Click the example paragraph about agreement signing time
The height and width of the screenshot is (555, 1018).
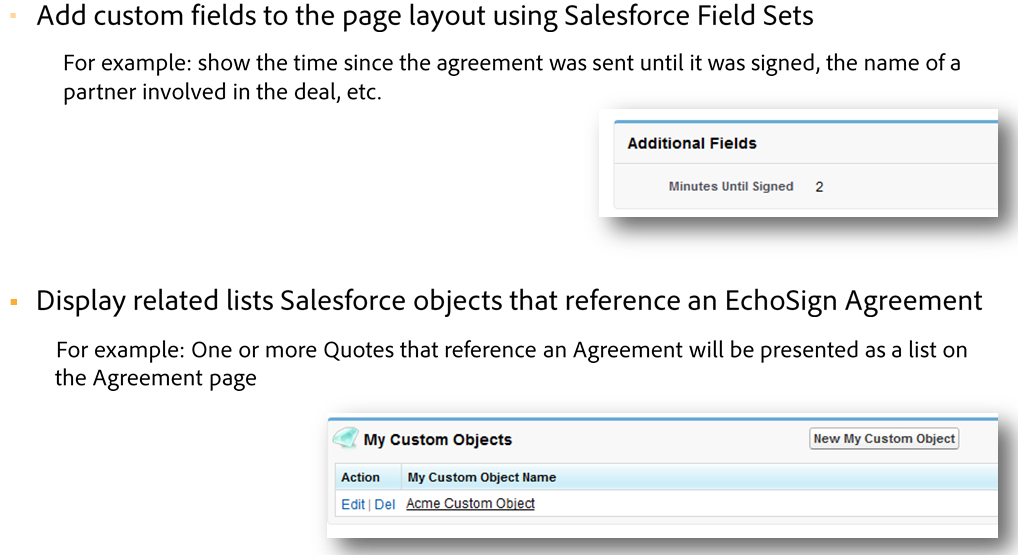510,64
